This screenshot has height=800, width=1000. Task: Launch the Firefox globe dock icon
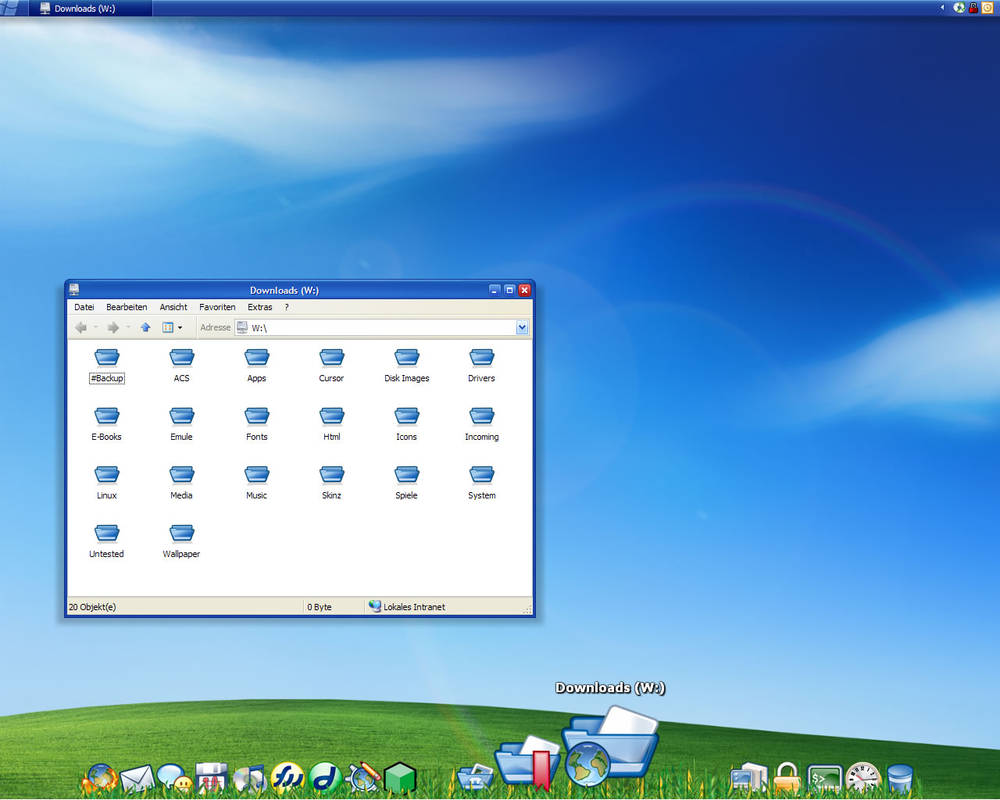click(x=101, y=778)
